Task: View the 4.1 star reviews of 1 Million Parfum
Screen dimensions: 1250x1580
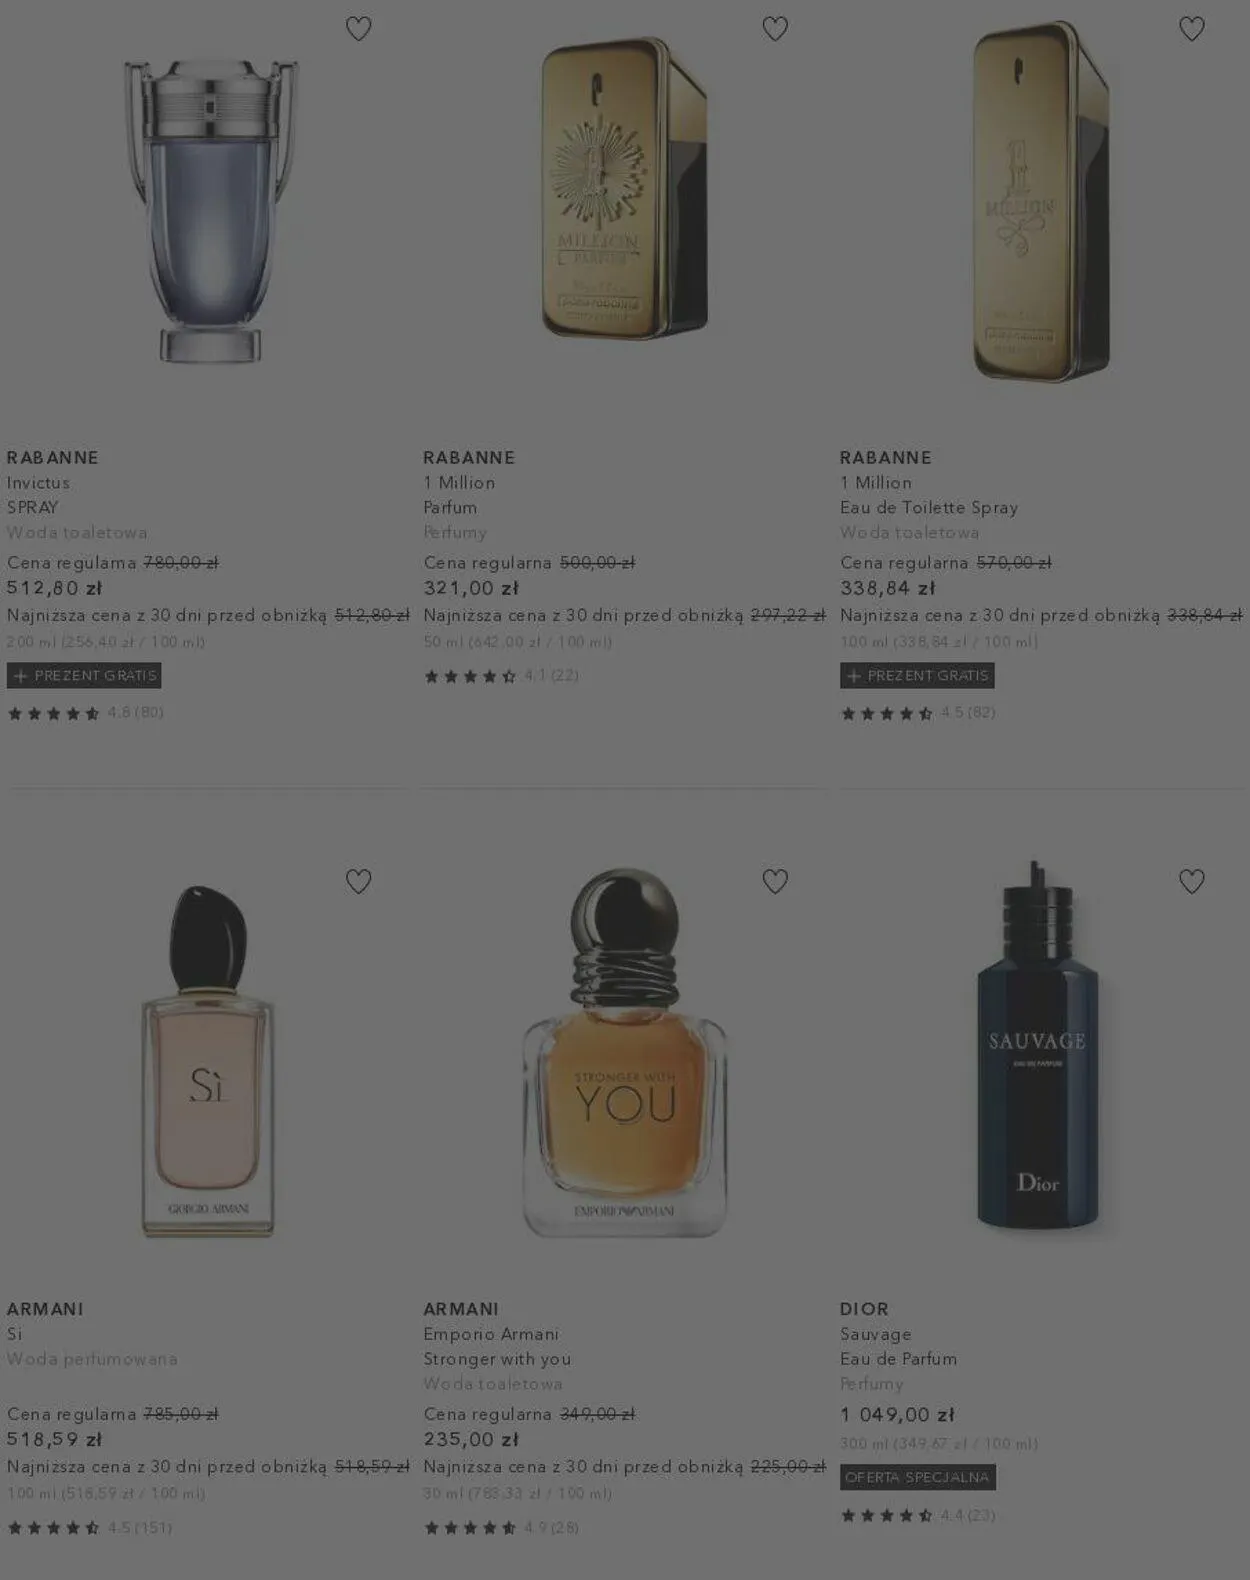Action: (501, 676)
